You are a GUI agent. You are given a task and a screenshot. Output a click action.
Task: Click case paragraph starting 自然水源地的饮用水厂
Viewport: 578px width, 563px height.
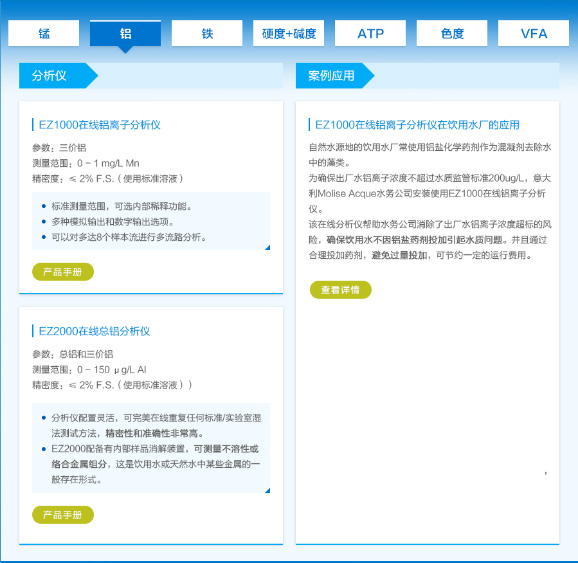click(430, 154)
